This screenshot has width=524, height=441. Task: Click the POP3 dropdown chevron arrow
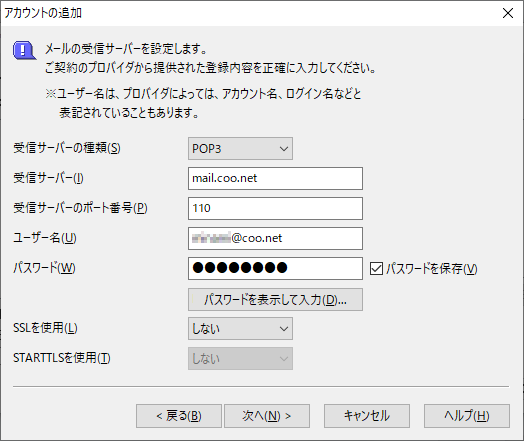coord(284,149)
